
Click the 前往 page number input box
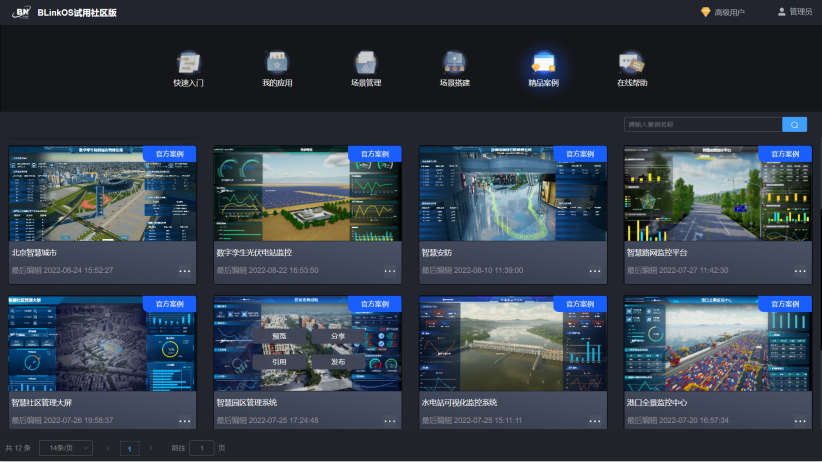201,448
